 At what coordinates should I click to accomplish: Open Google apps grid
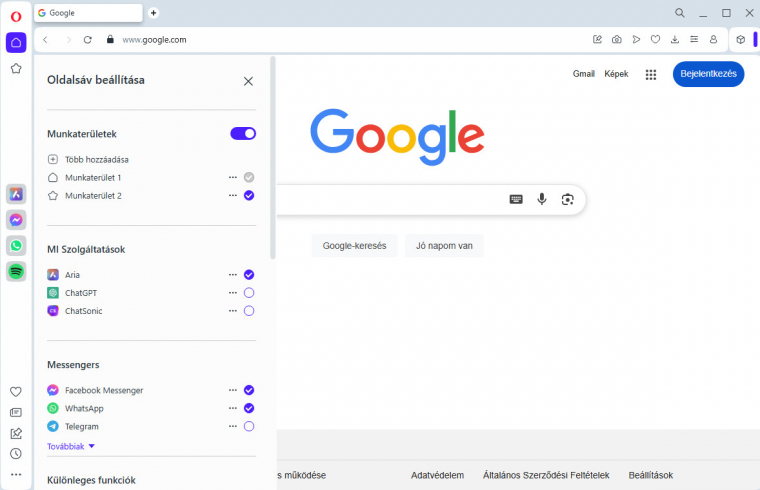click(x=651, y=74)
